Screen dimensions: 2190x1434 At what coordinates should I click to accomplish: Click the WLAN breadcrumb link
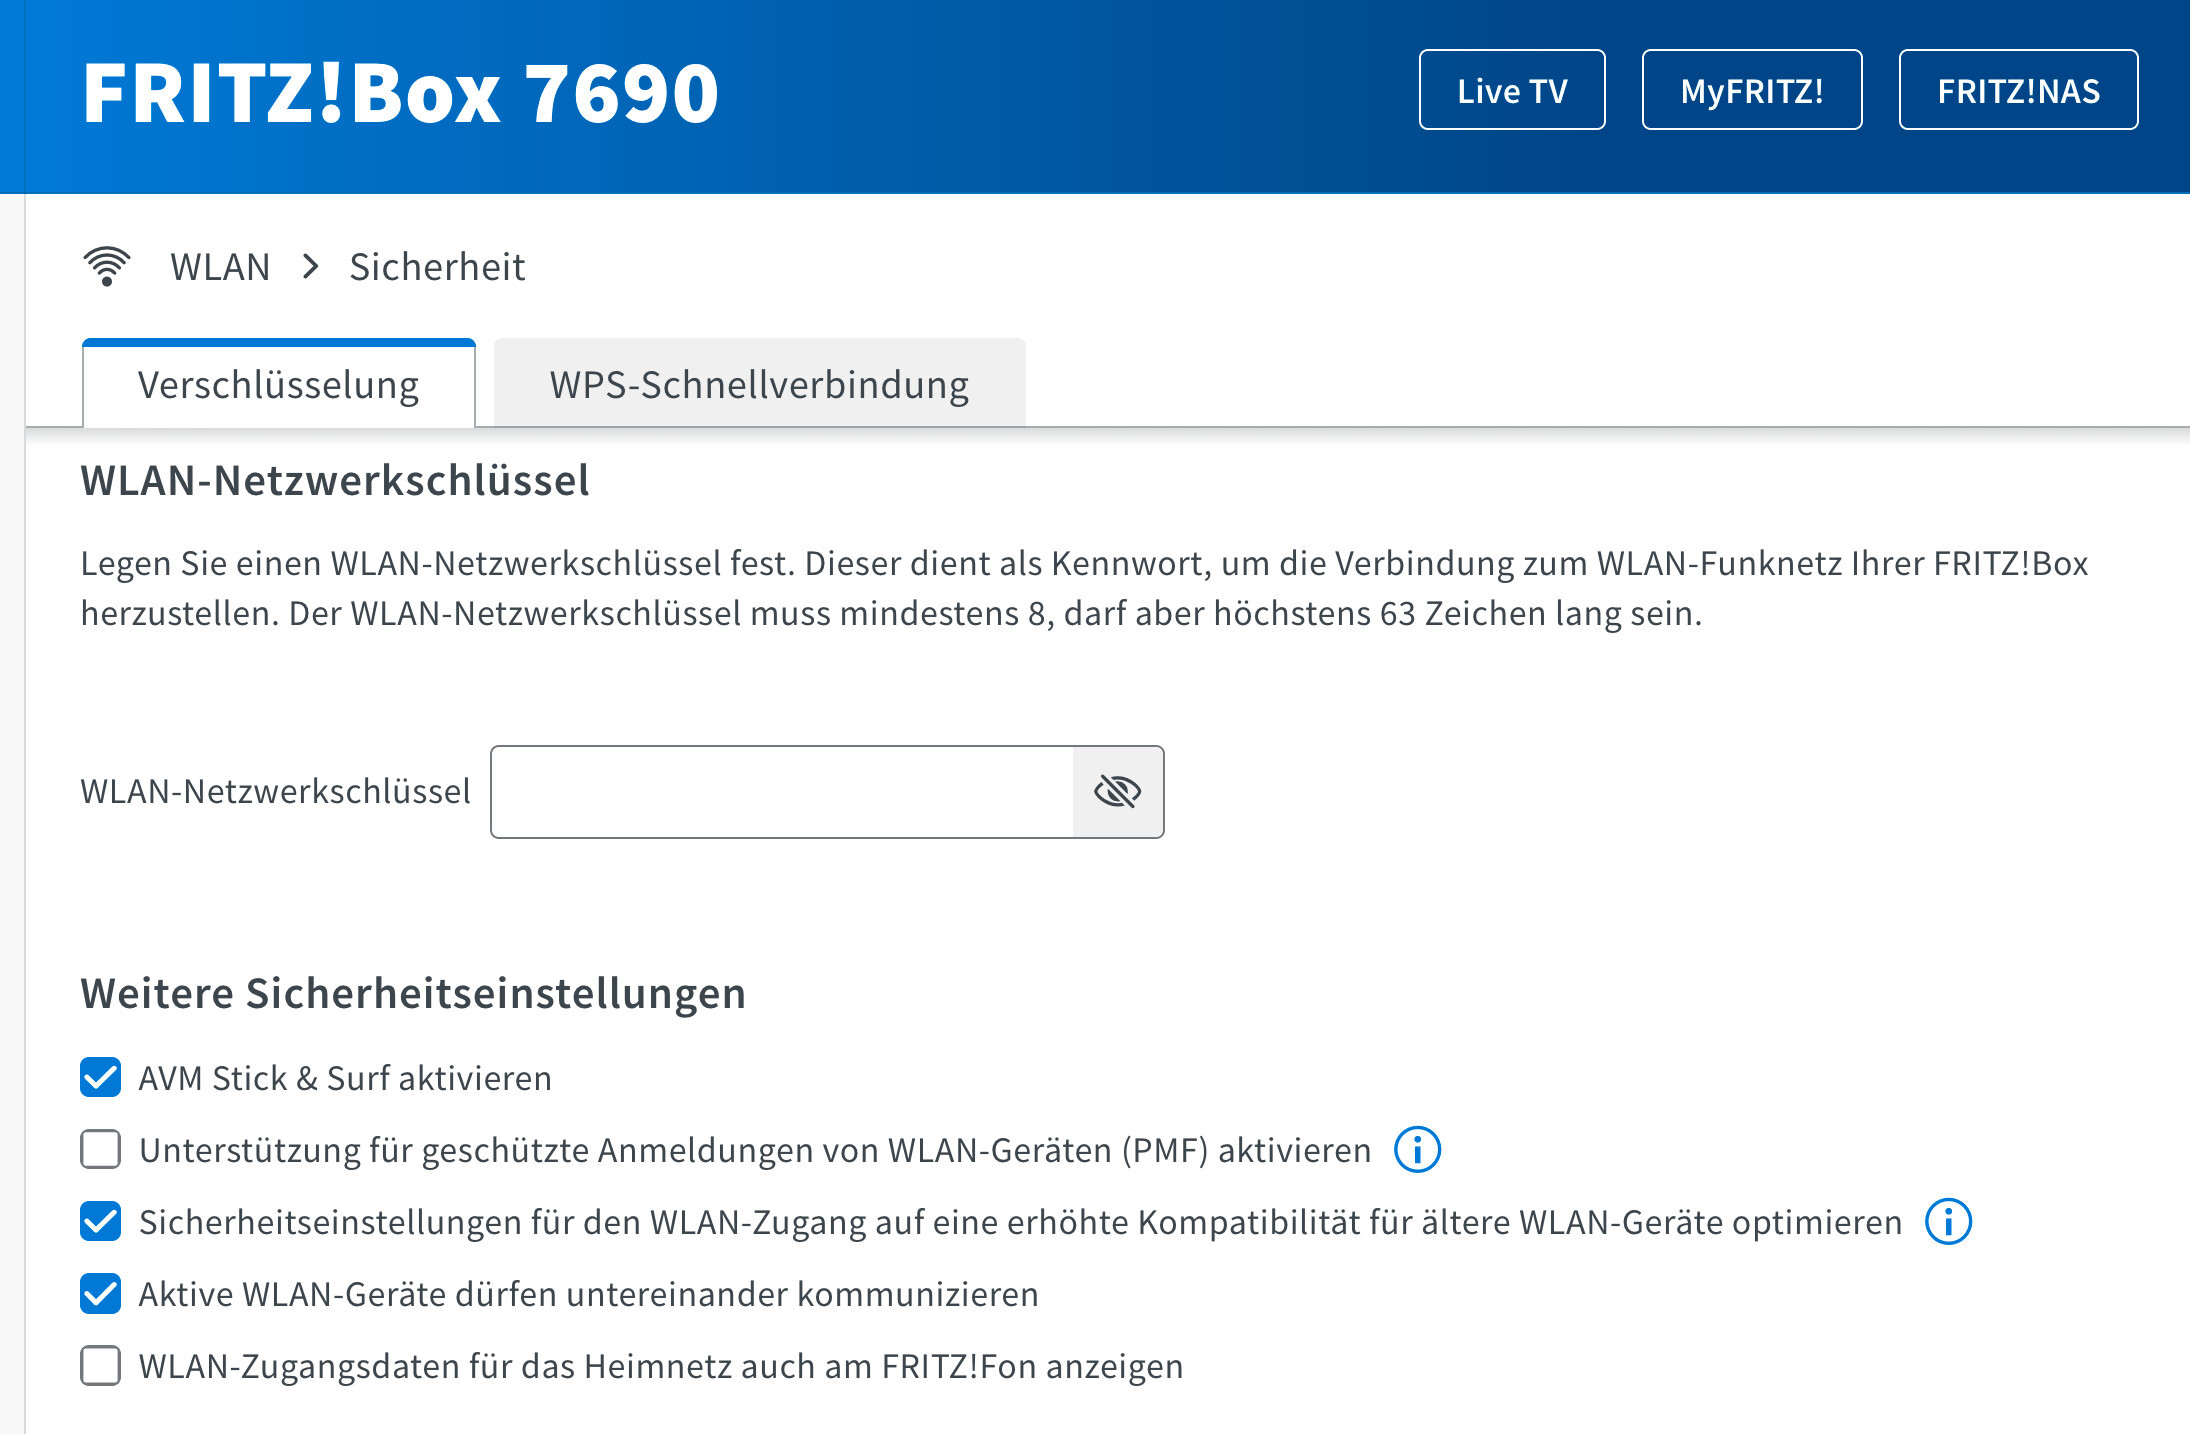pos(220,267)
